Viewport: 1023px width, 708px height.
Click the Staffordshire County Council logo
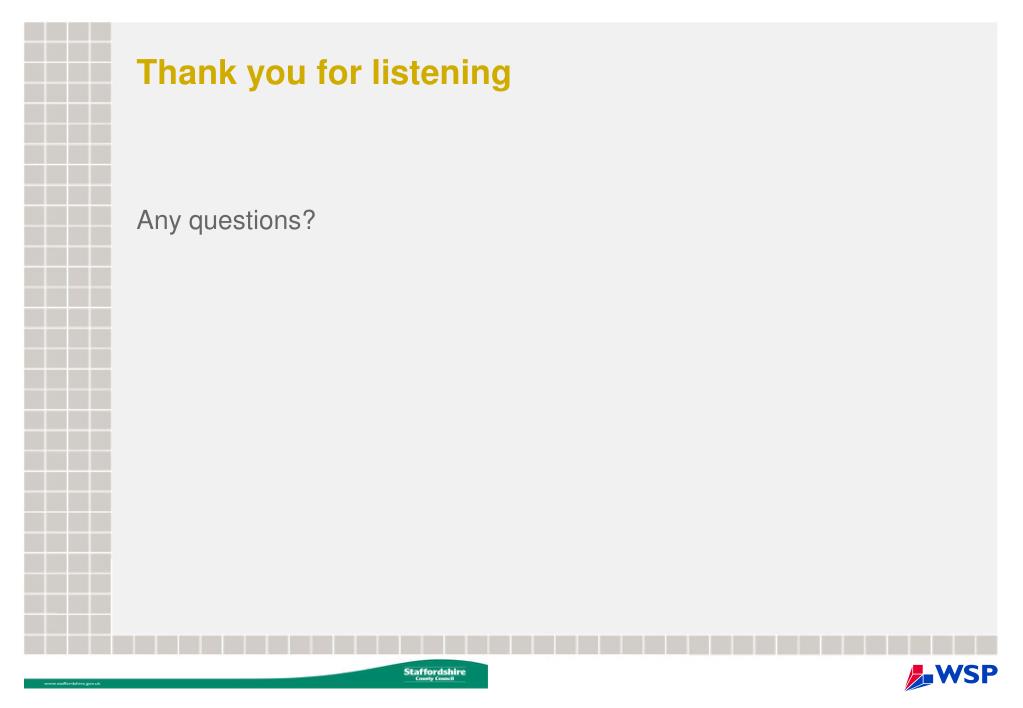(435, 674)
